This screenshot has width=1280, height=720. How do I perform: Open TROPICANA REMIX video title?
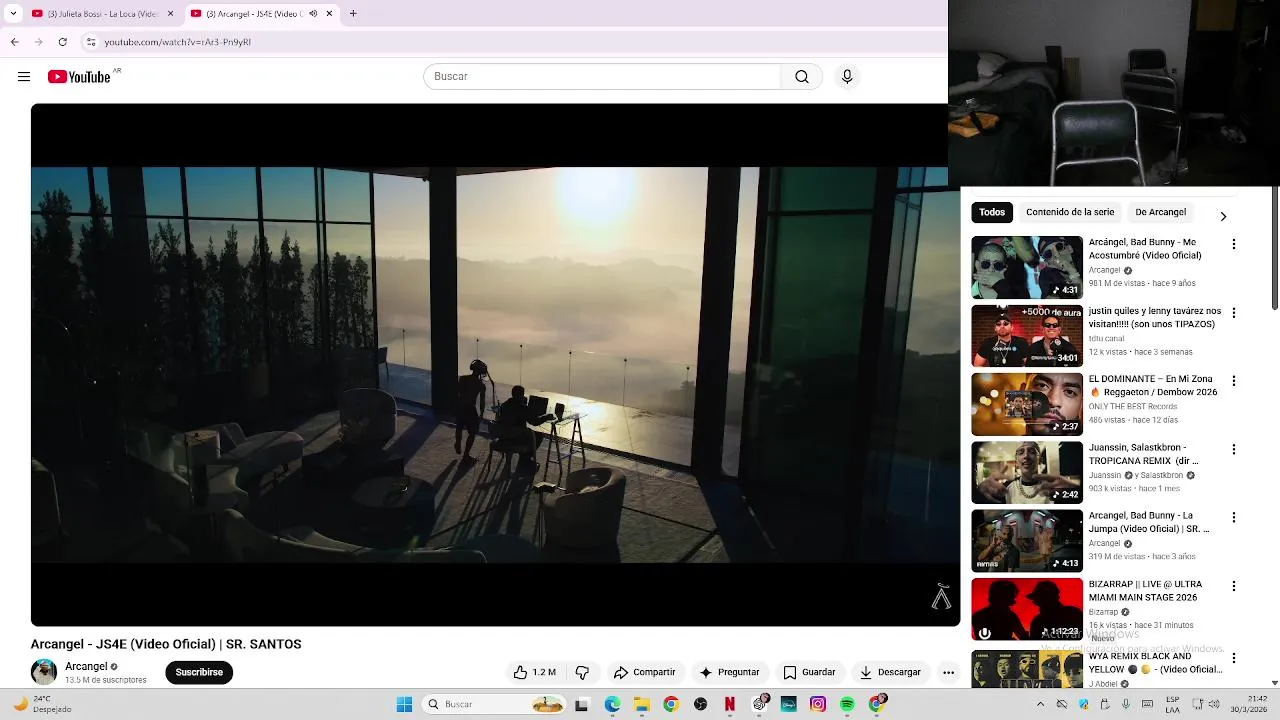click(x=1142, y=454)
